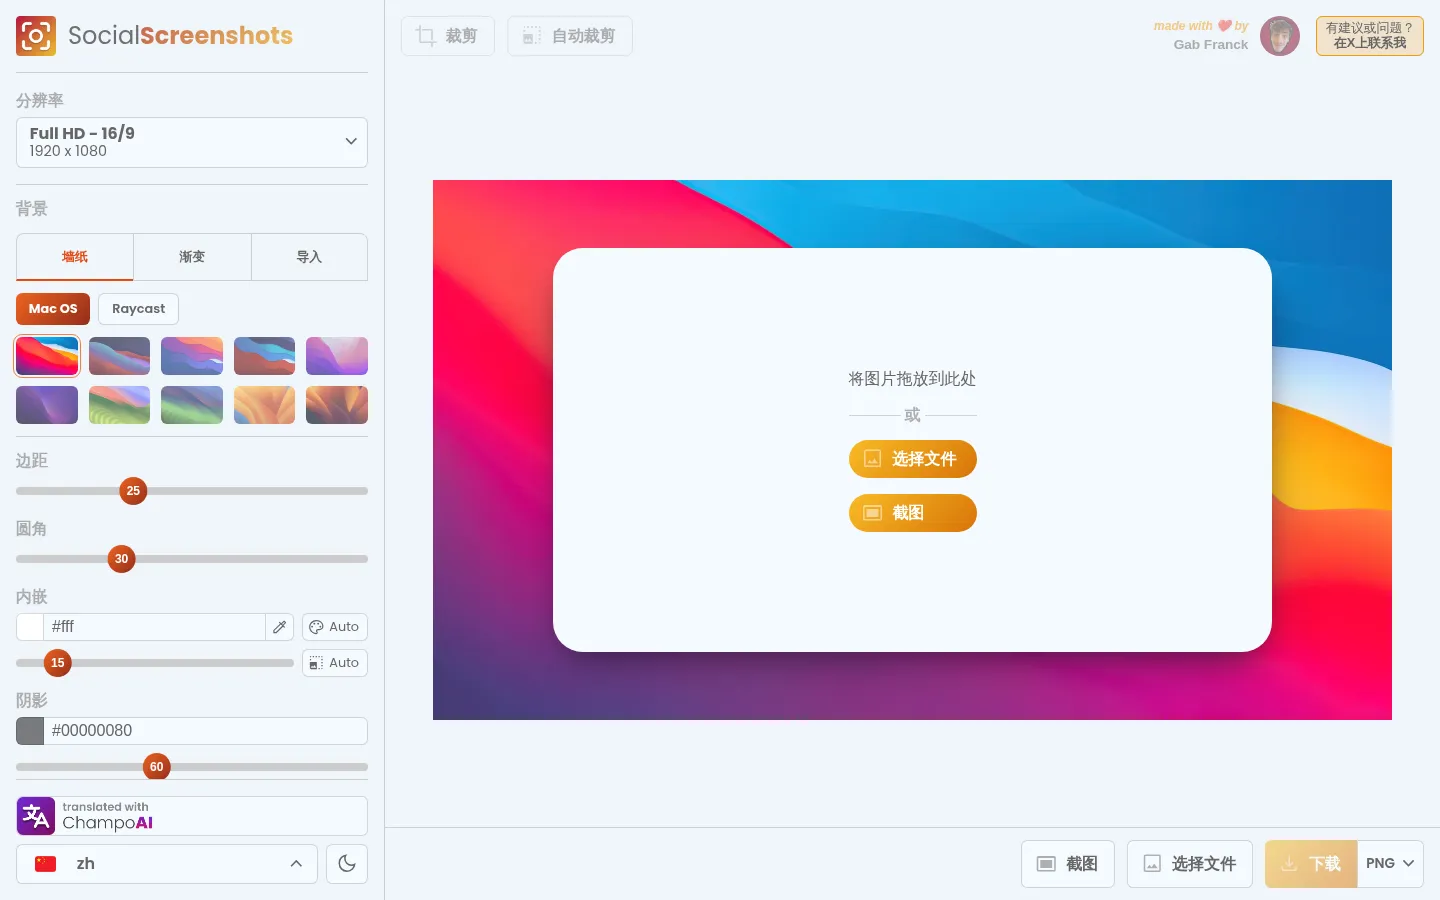Image resolution: width=1440 pixels, height=900 pixels.
Task: Open the PNG format dropdown
Action: 1390,864
